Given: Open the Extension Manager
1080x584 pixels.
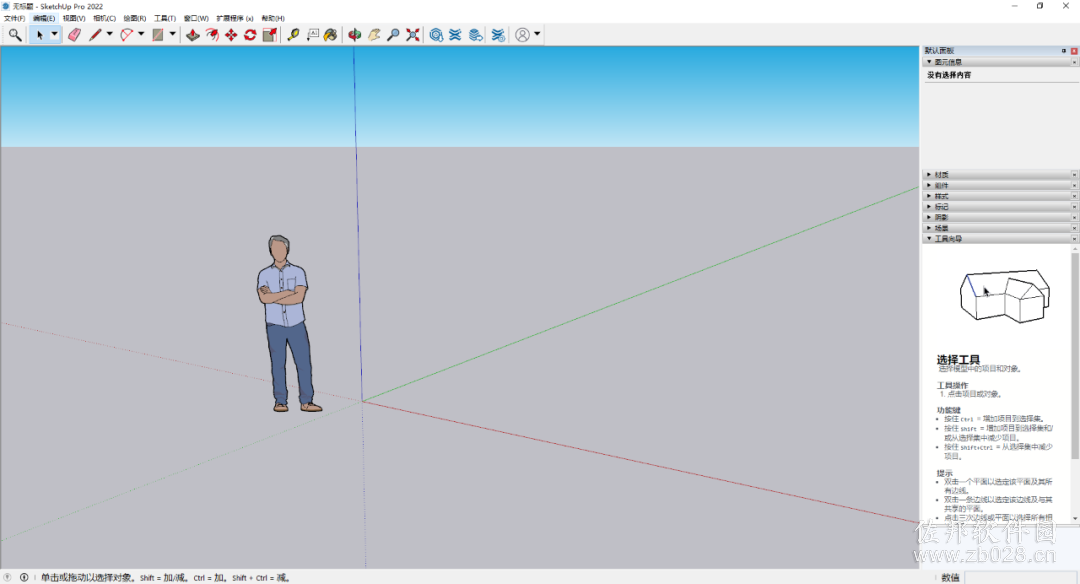Looking at the screenshot, I should (x=498, y=34).
